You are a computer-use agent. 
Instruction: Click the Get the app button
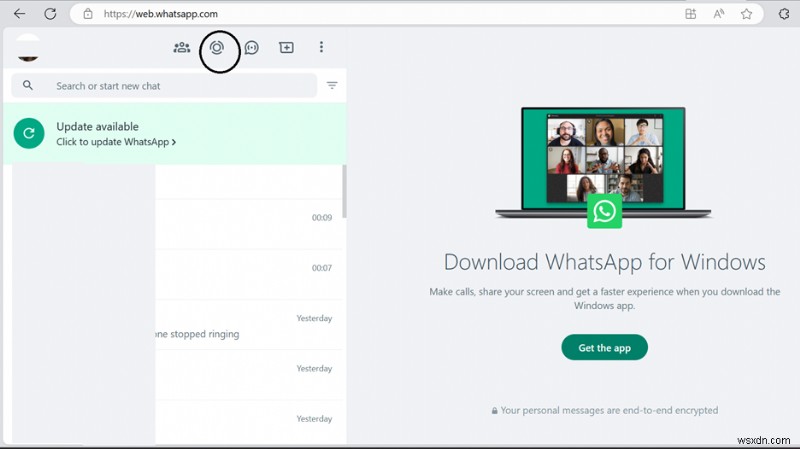coord(604,347)
